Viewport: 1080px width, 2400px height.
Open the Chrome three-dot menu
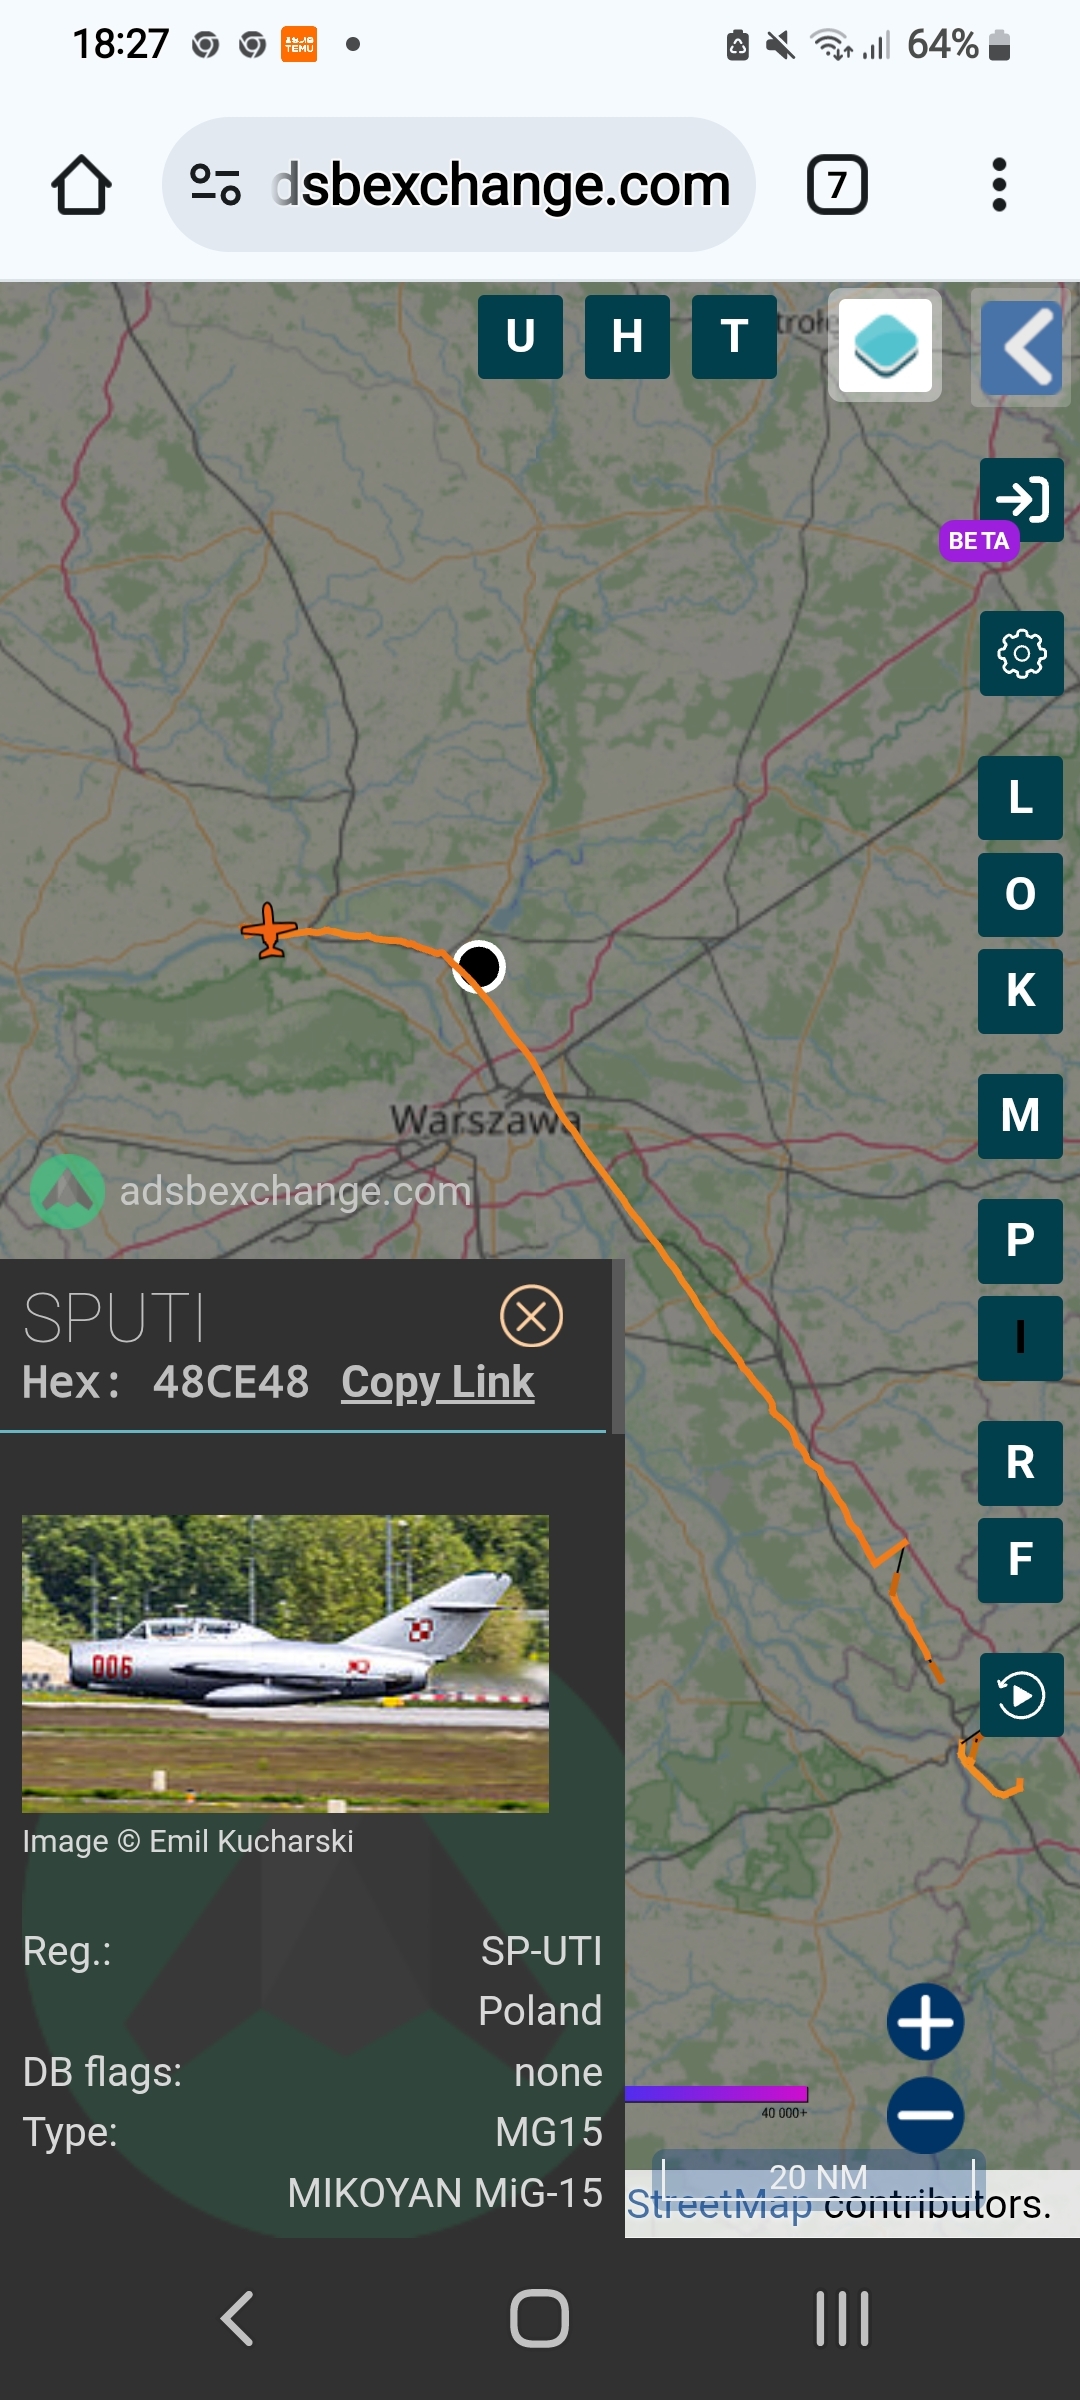pos(999,185)
